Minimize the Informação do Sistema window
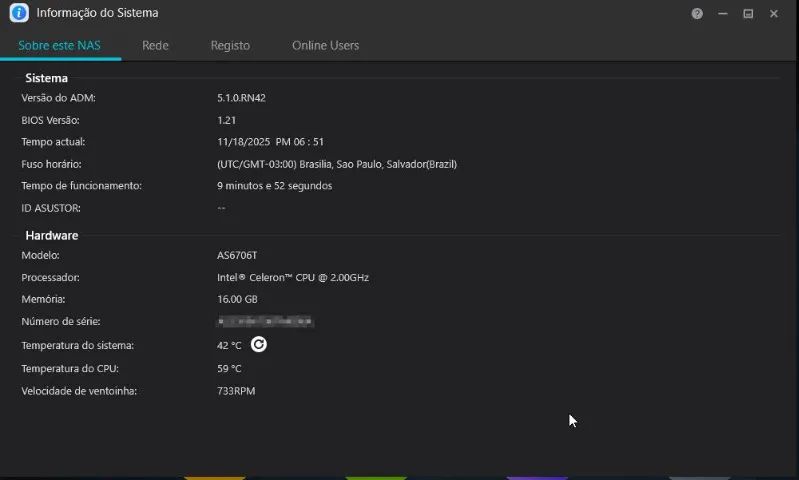The width and height of the screenshot is (799, 480). click(x=723, y=14)
